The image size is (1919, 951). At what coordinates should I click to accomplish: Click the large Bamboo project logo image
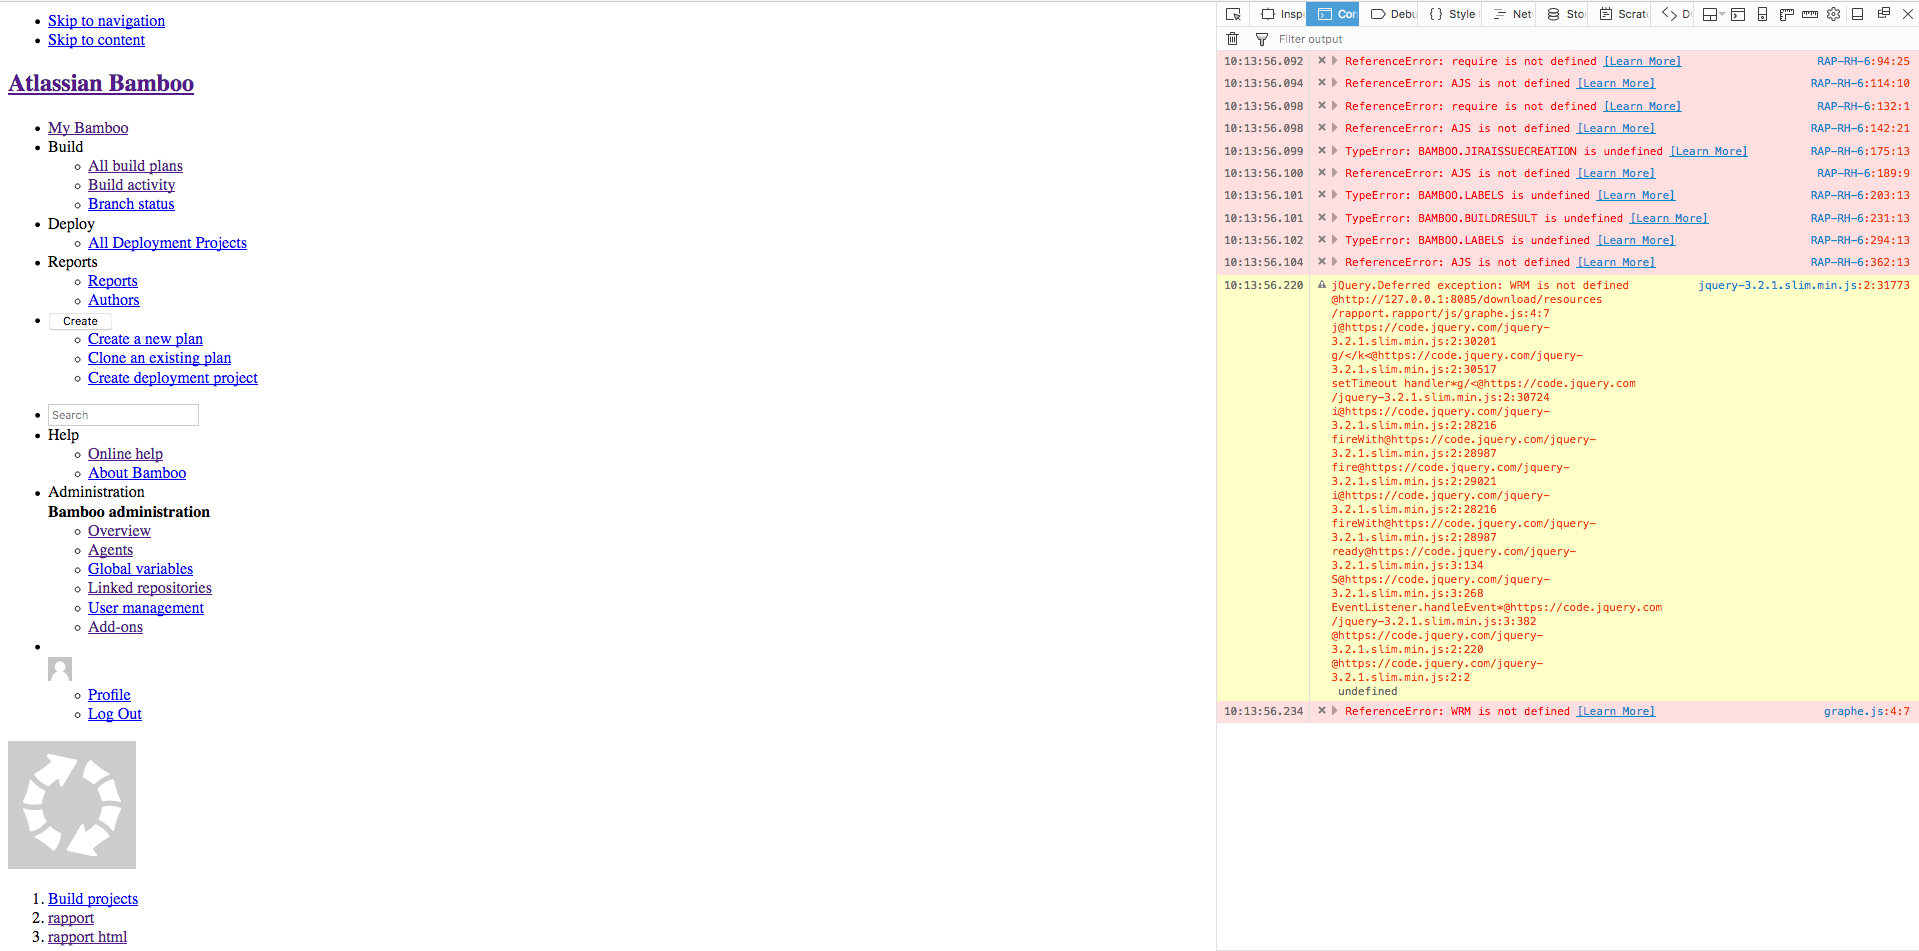coord(72,805)
